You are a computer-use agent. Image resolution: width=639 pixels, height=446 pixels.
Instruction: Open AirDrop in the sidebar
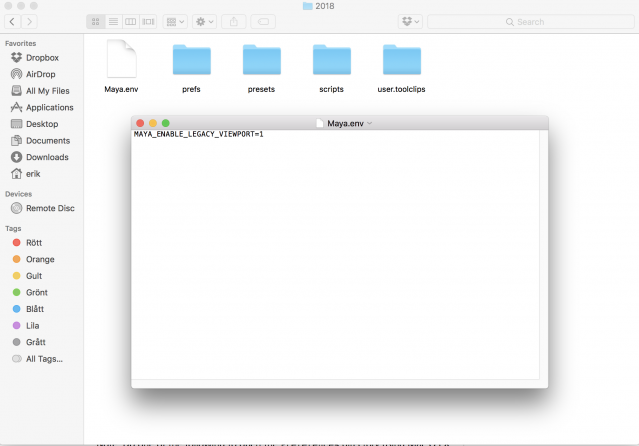pyautogui.click(x=42, y=74)
